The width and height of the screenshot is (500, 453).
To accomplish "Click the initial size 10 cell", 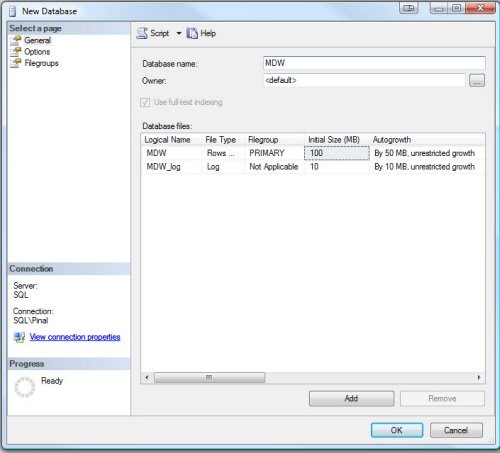I will click(337, 167).
